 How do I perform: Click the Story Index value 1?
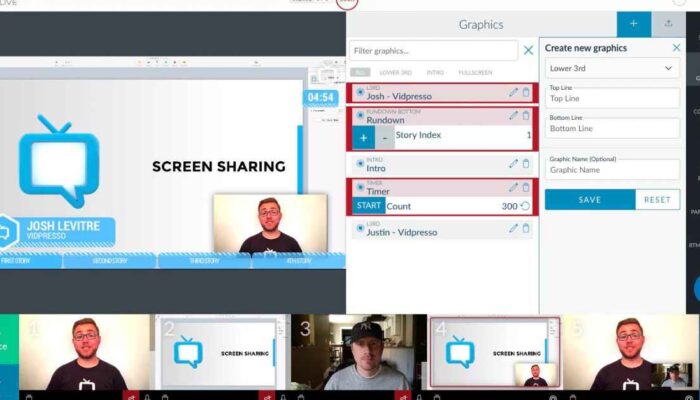(x=529, y=135)
